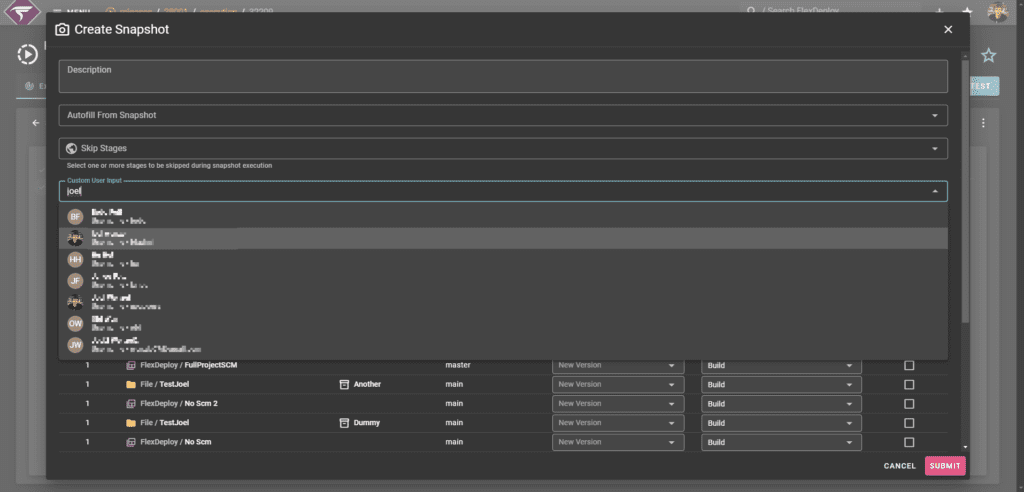Open the Autofill From Snapshot dropdown
1024x492 pixels.
point(503,115)
